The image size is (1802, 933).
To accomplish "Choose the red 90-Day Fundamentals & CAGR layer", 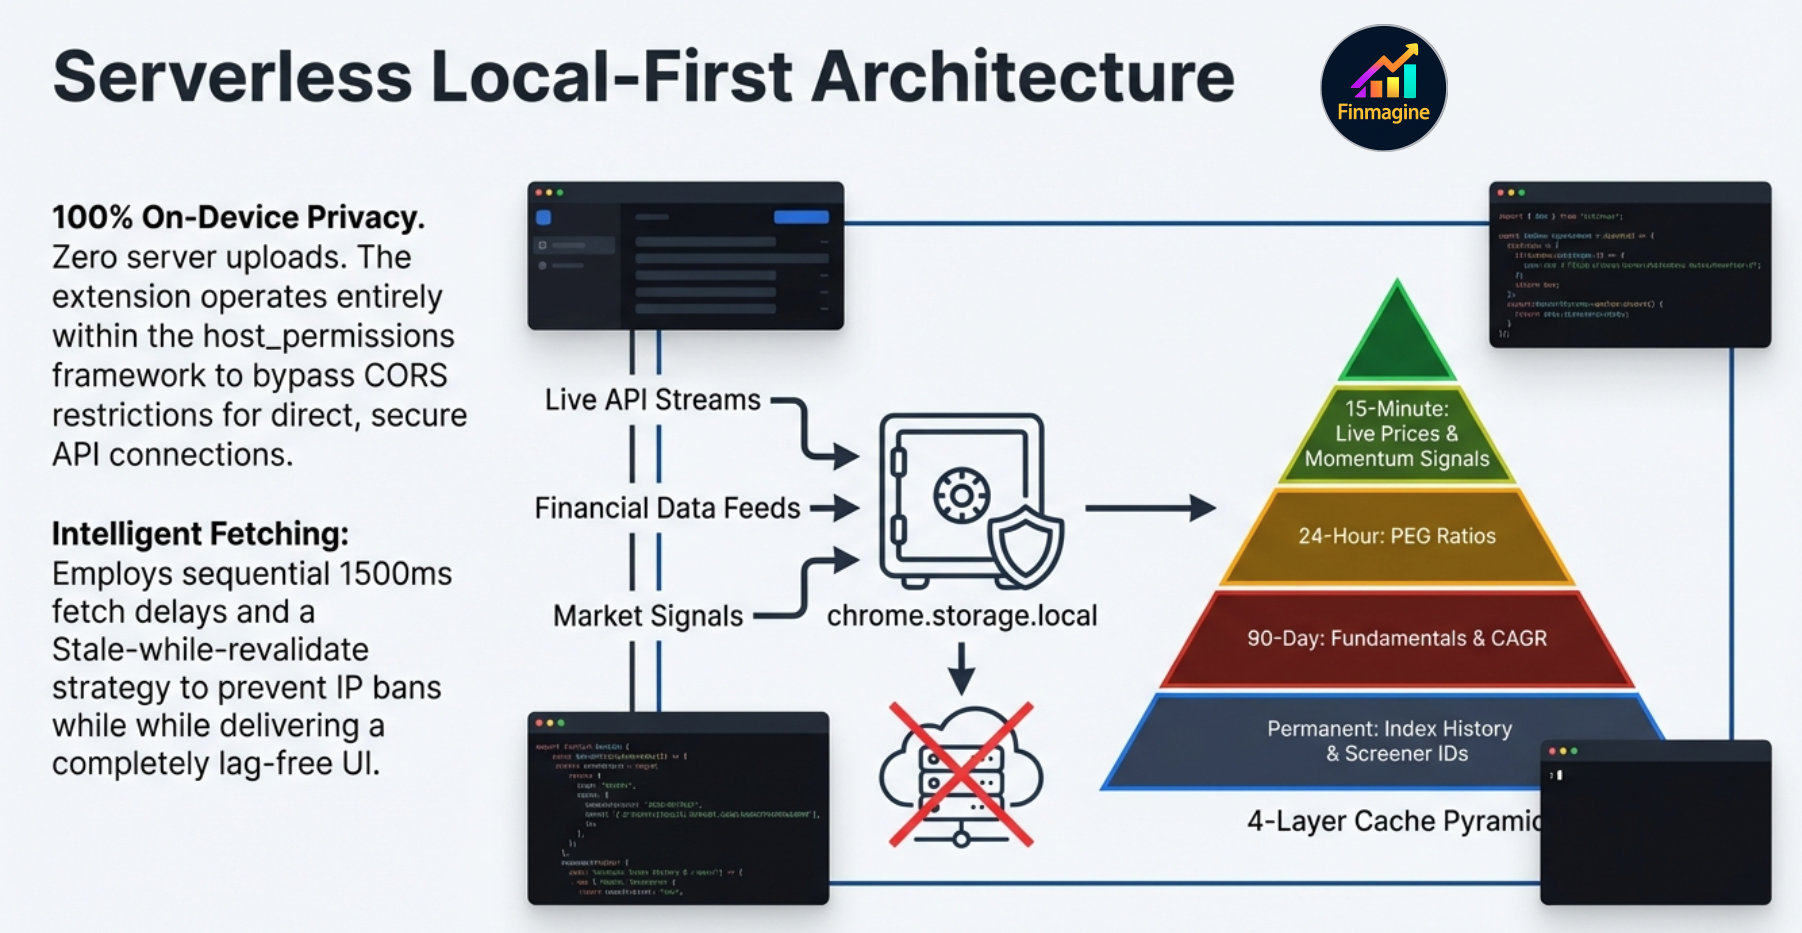I will [1397, 638].
